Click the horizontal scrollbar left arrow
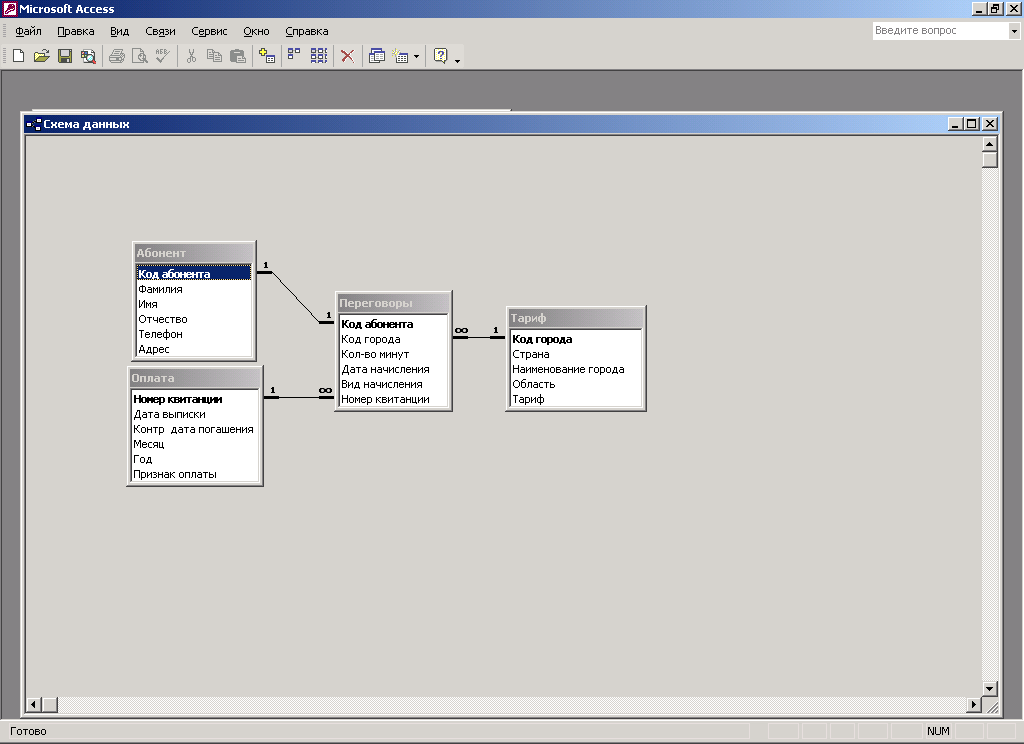This screenshot has height=744, width=1024. [x=33, y=705]
